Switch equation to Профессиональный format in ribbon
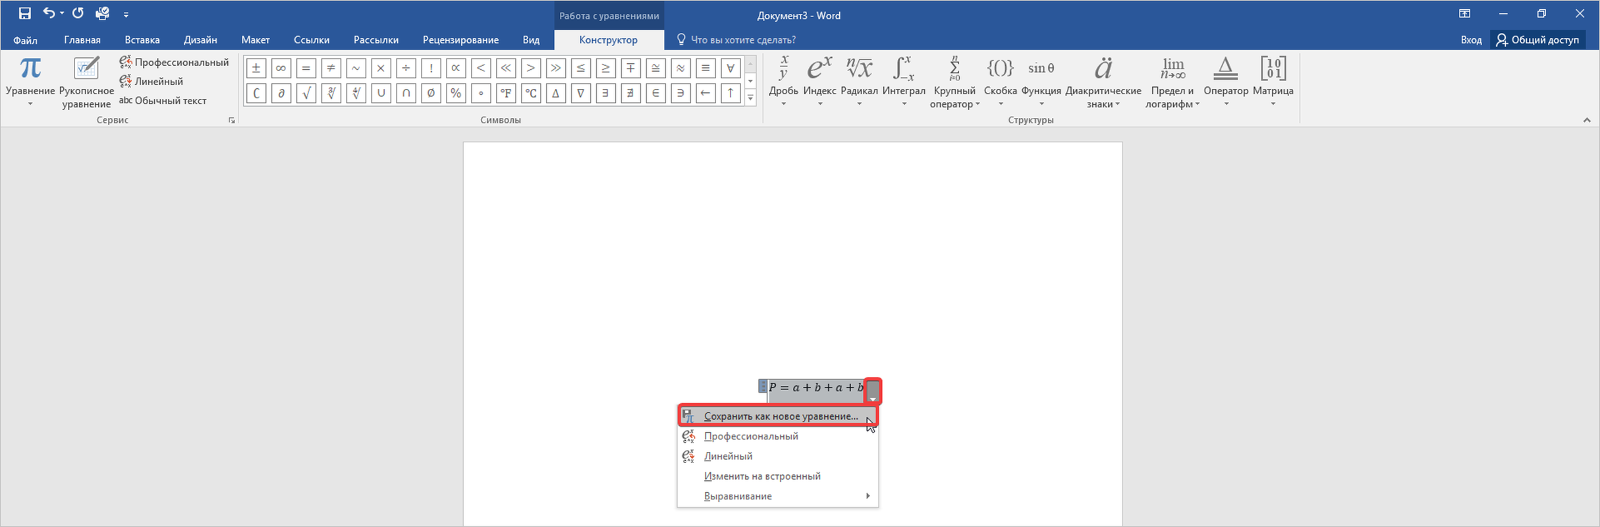Viewport: 1600px width, 527px height. tap(174, 62)
